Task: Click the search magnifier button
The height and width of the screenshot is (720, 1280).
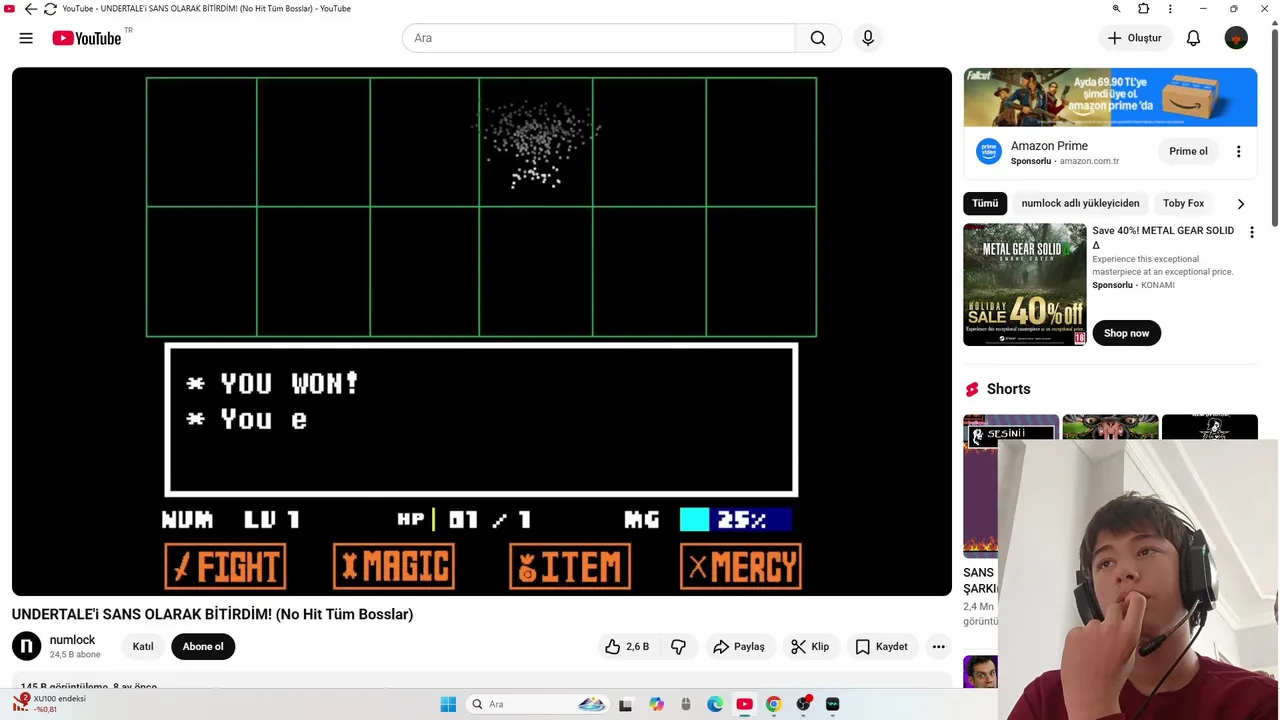Action: (818, 38)
